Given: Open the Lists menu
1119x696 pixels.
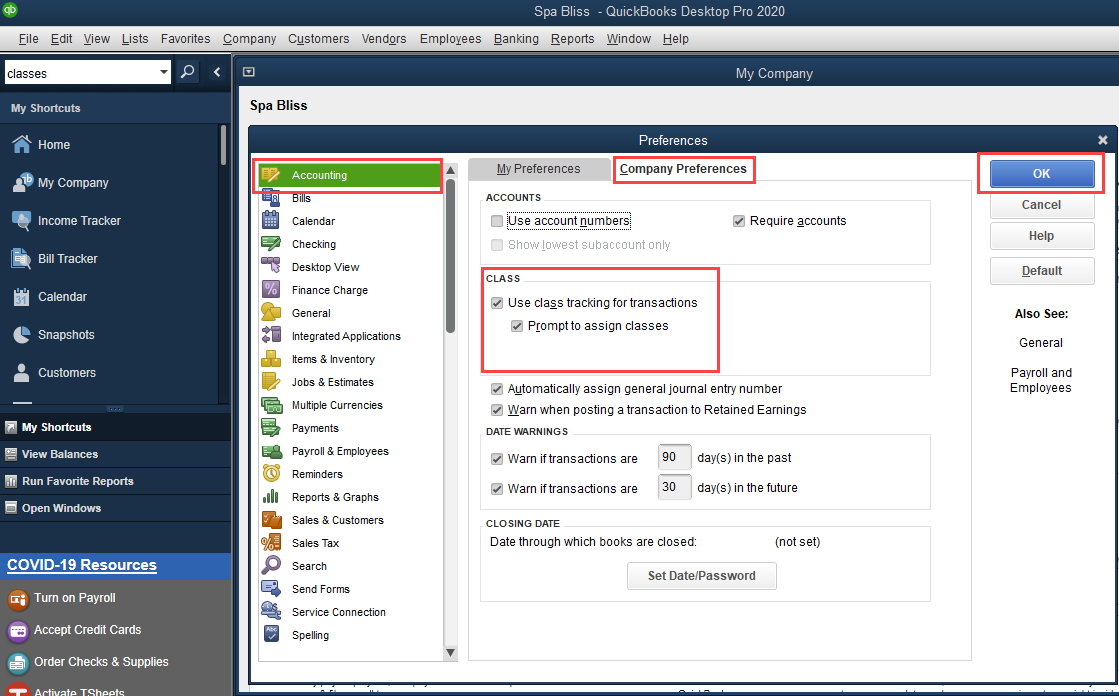Looking at the screenshot, I should (135, 39).
